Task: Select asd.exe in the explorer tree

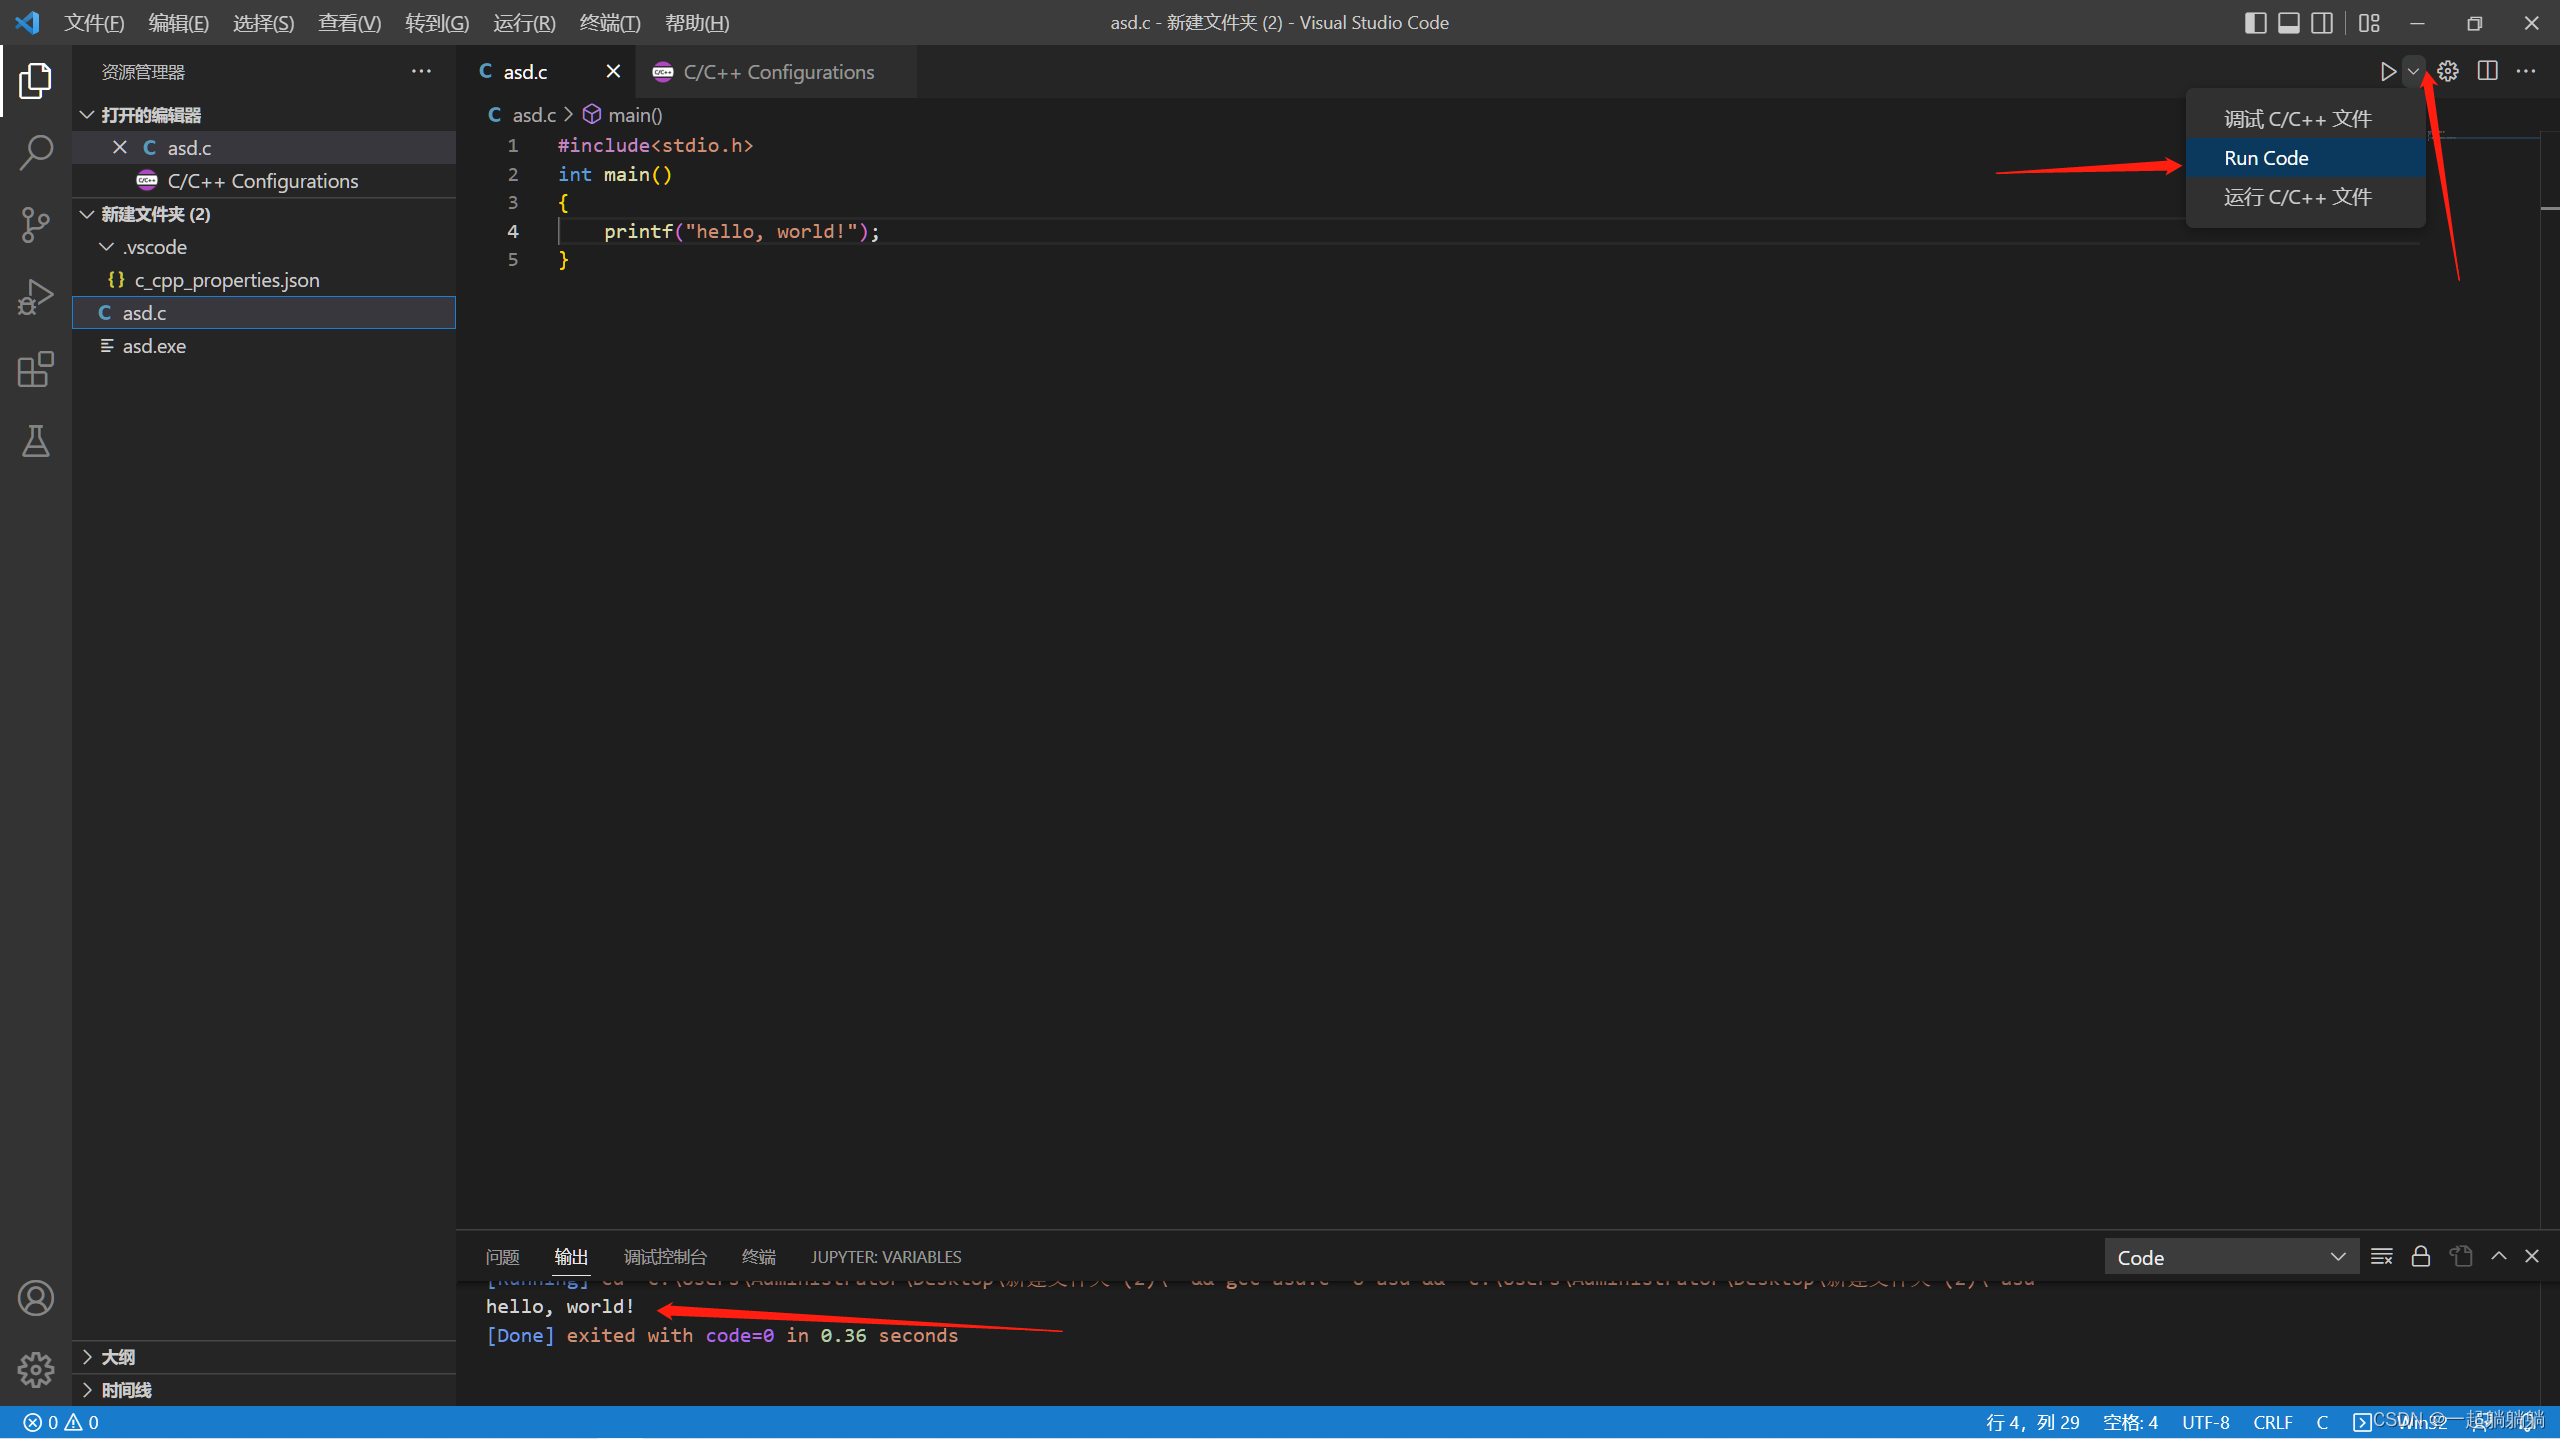Action: [155, 345]
